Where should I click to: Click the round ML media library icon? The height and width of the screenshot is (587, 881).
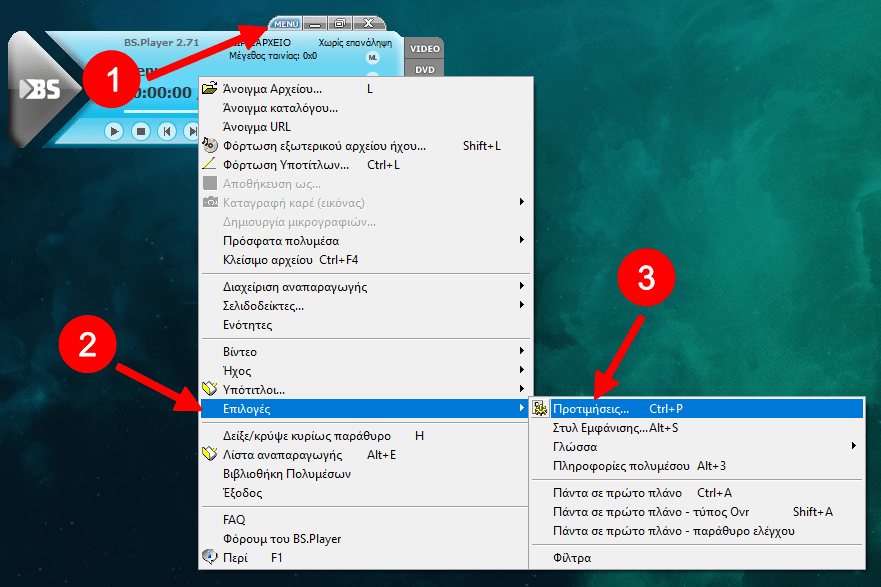coord(373,58)
